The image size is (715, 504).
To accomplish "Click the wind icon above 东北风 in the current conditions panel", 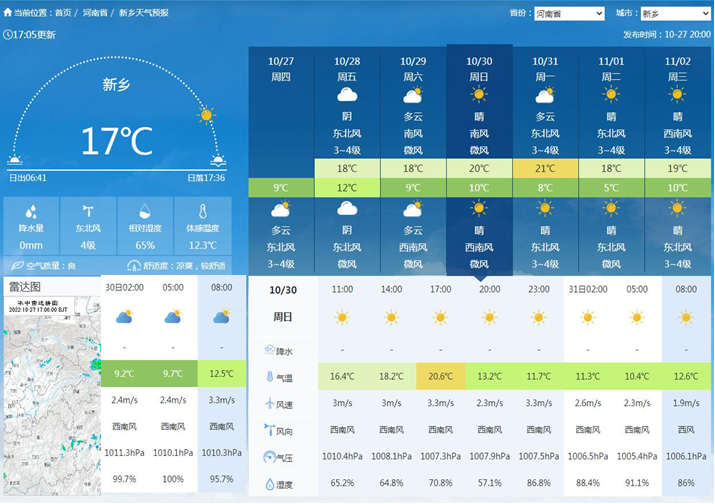I will (x=88, y=212).
